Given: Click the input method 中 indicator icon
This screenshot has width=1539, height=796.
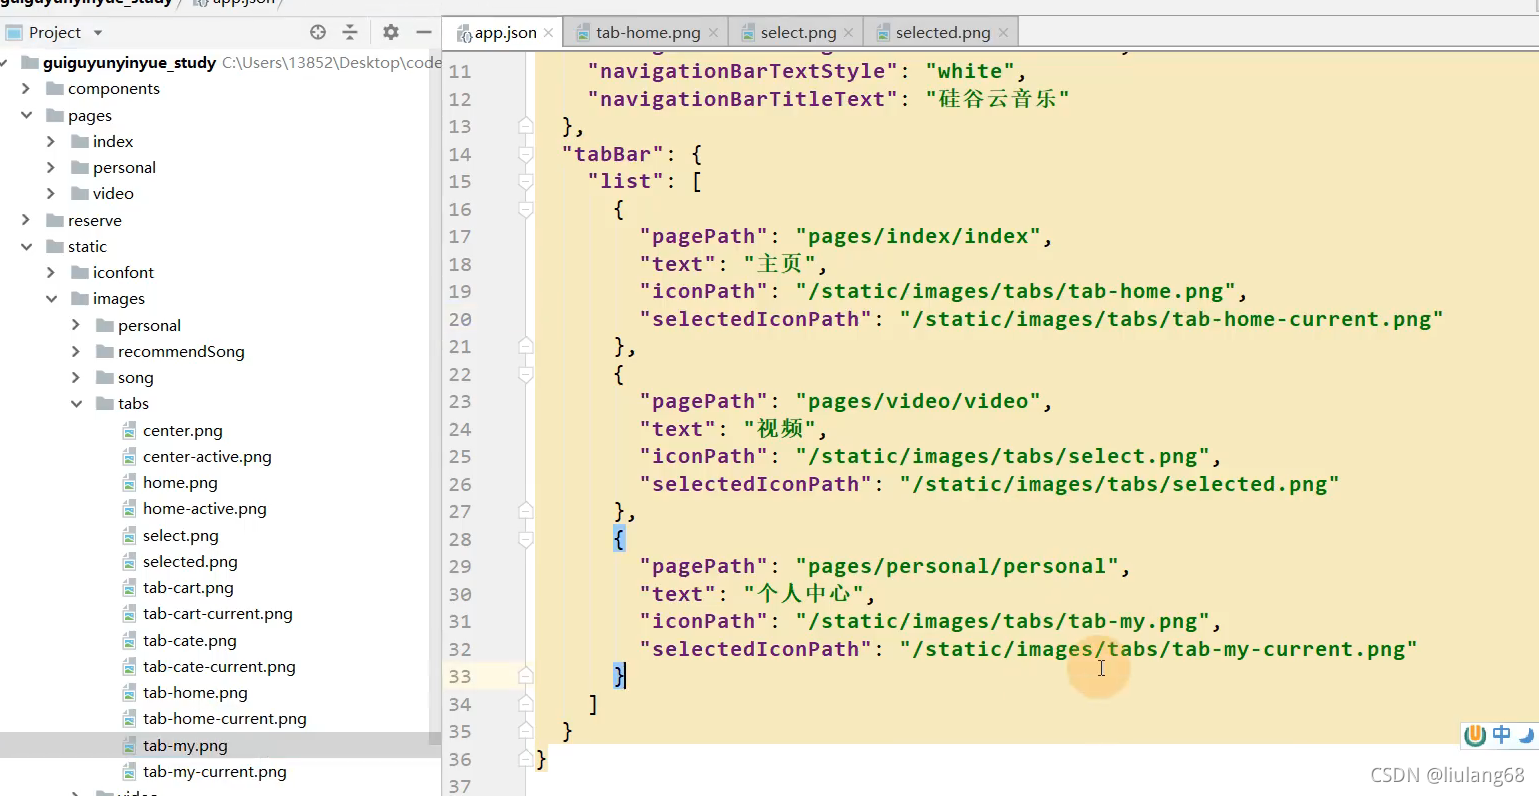Looking at the screenshot, I should [x=1502, y=735].
